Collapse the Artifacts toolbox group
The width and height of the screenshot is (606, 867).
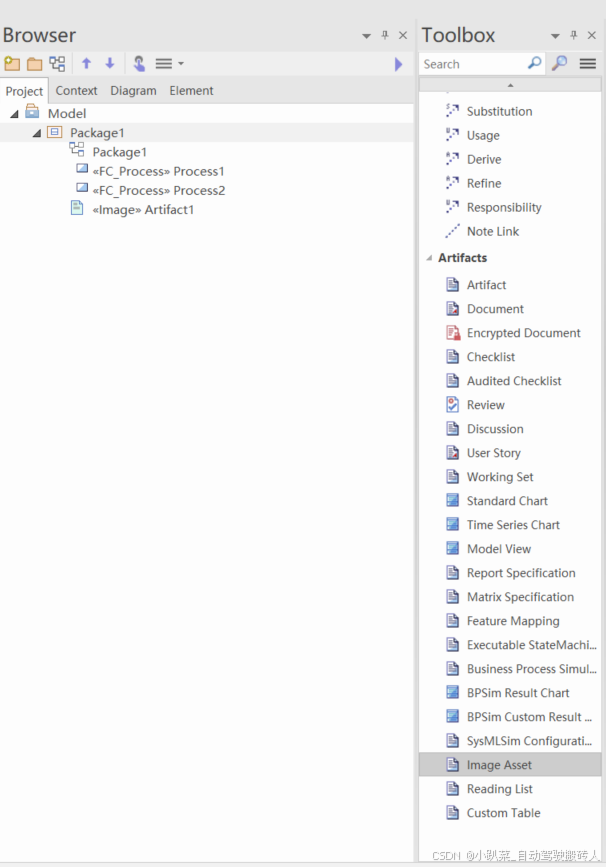click(429, 258)
